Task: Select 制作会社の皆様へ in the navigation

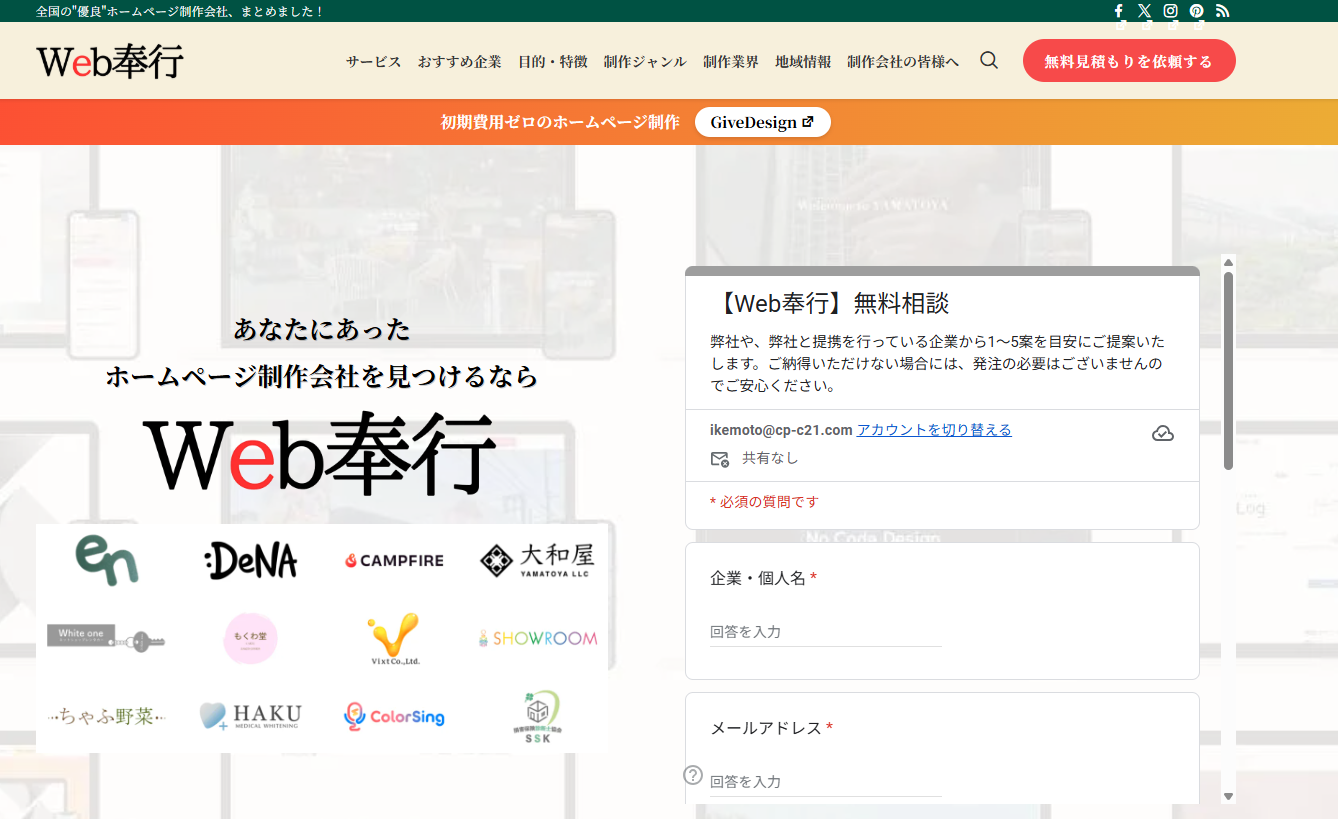Action: [902, 60]
